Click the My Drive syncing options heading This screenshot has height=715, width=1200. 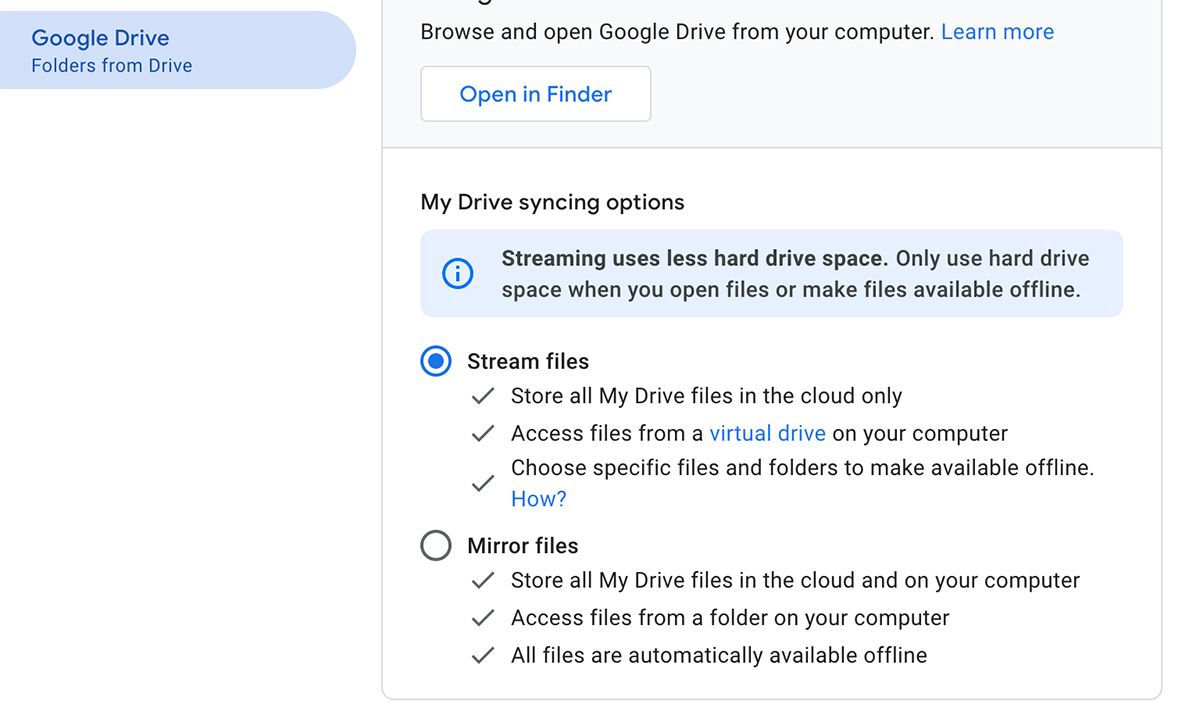(551, 202)
